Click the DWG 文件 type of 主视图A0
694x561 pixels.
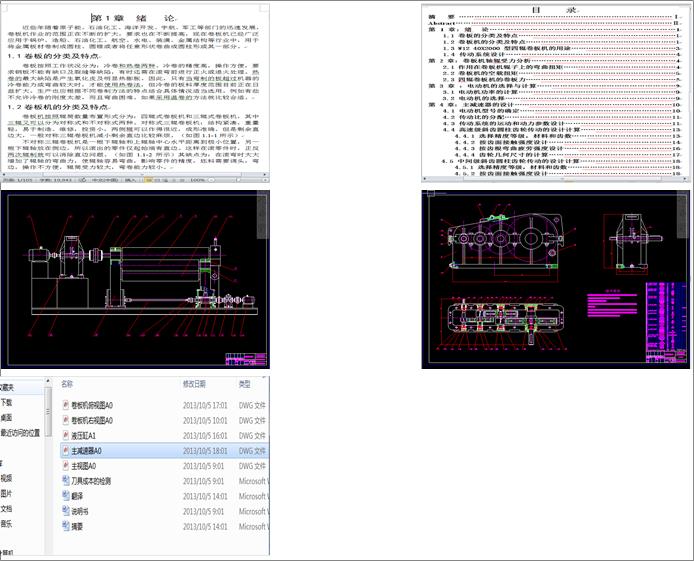tap(252, 466)
